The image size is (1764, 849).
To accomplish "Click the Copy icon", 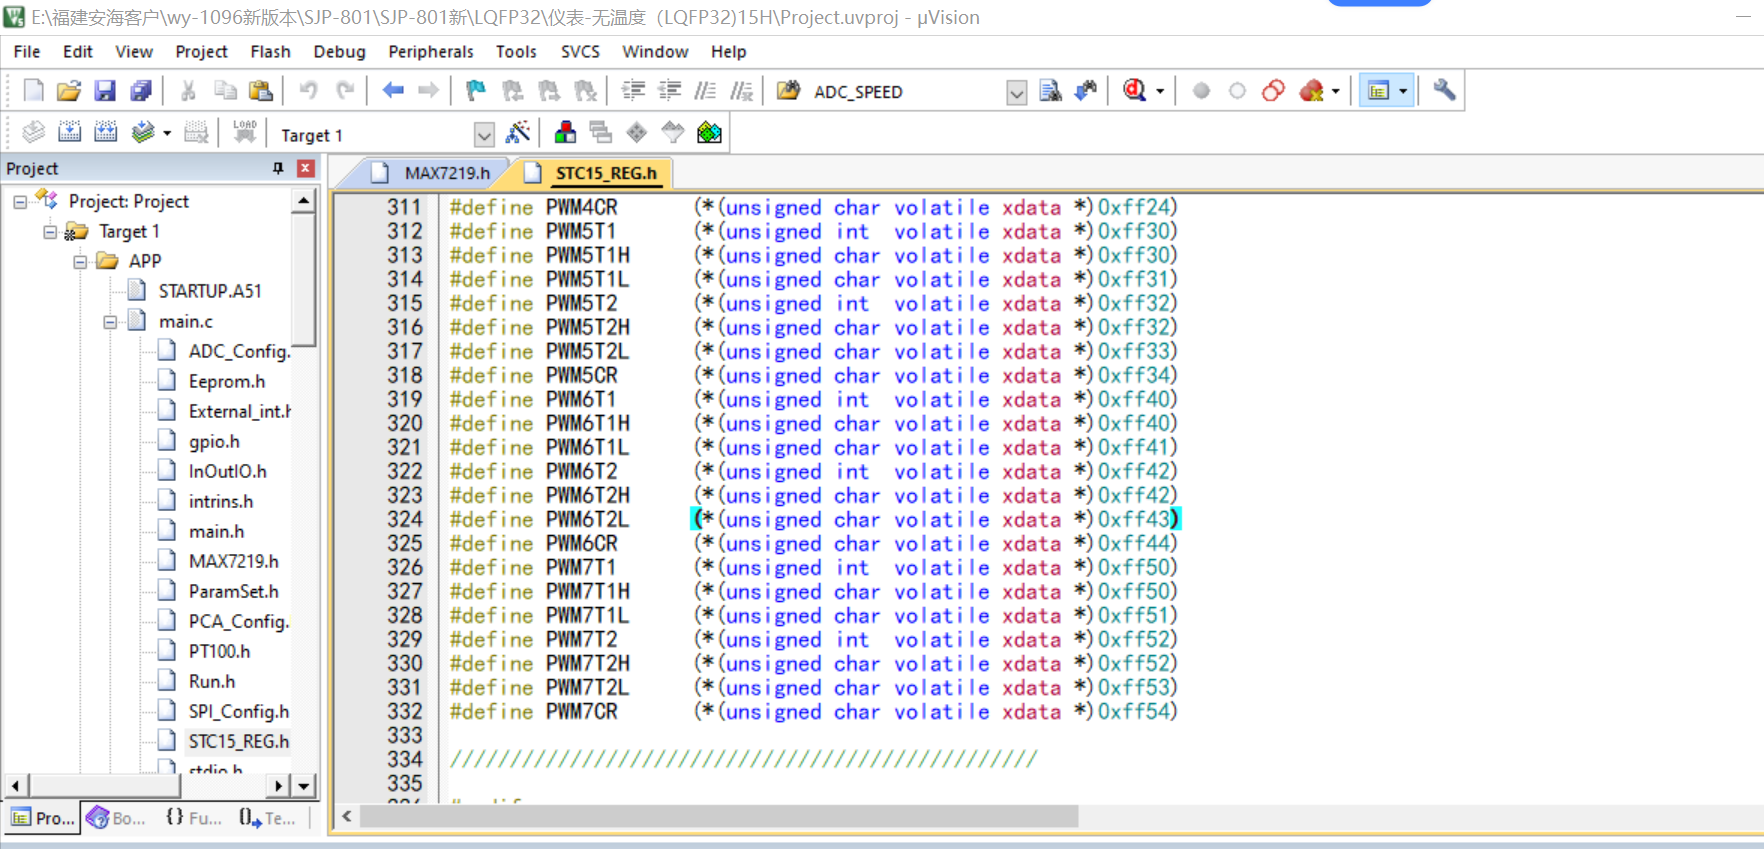I will (x=225, y=91).
